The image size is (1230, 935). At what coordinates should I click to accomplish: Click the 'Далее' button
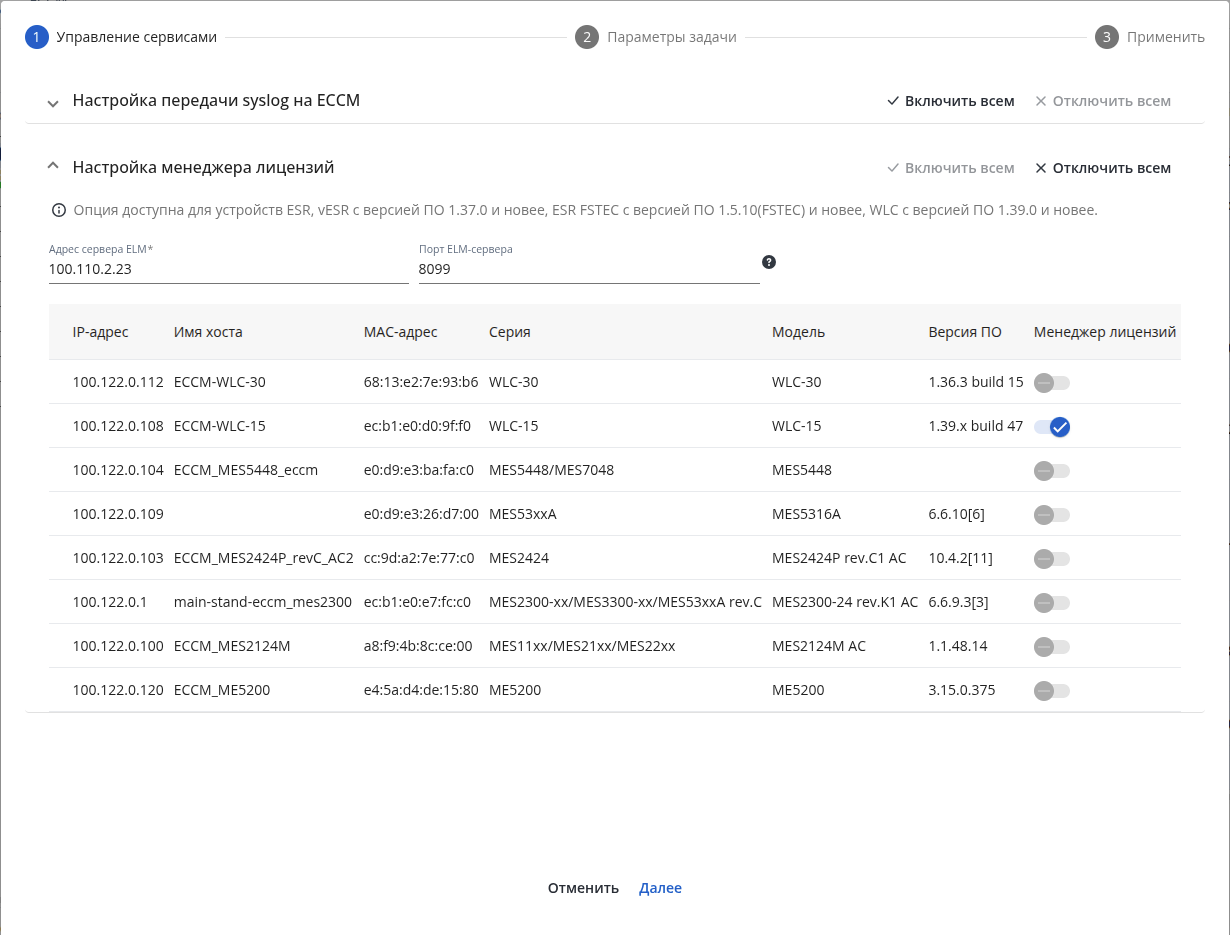(660, 888)
